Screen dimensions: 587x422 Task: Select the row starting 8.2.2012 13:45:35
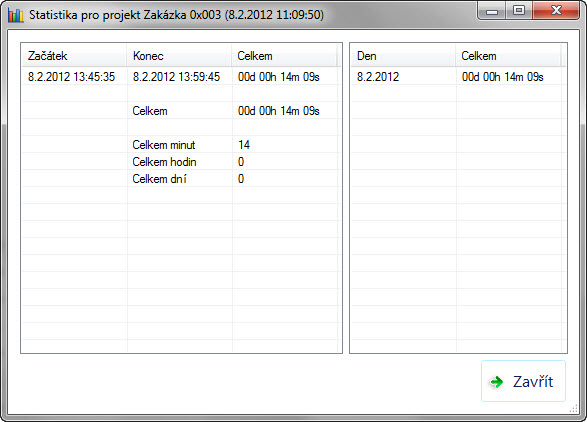(181, 77)
